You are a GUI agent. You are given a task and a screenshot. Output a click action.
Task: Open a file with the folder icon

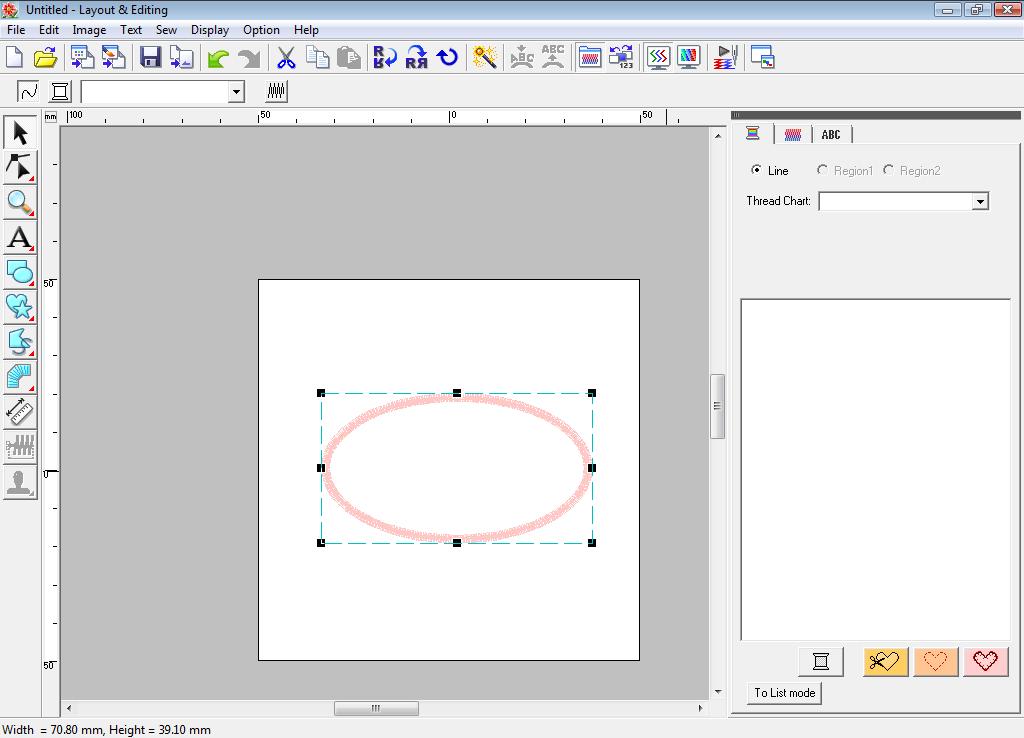tap(45, 57)
